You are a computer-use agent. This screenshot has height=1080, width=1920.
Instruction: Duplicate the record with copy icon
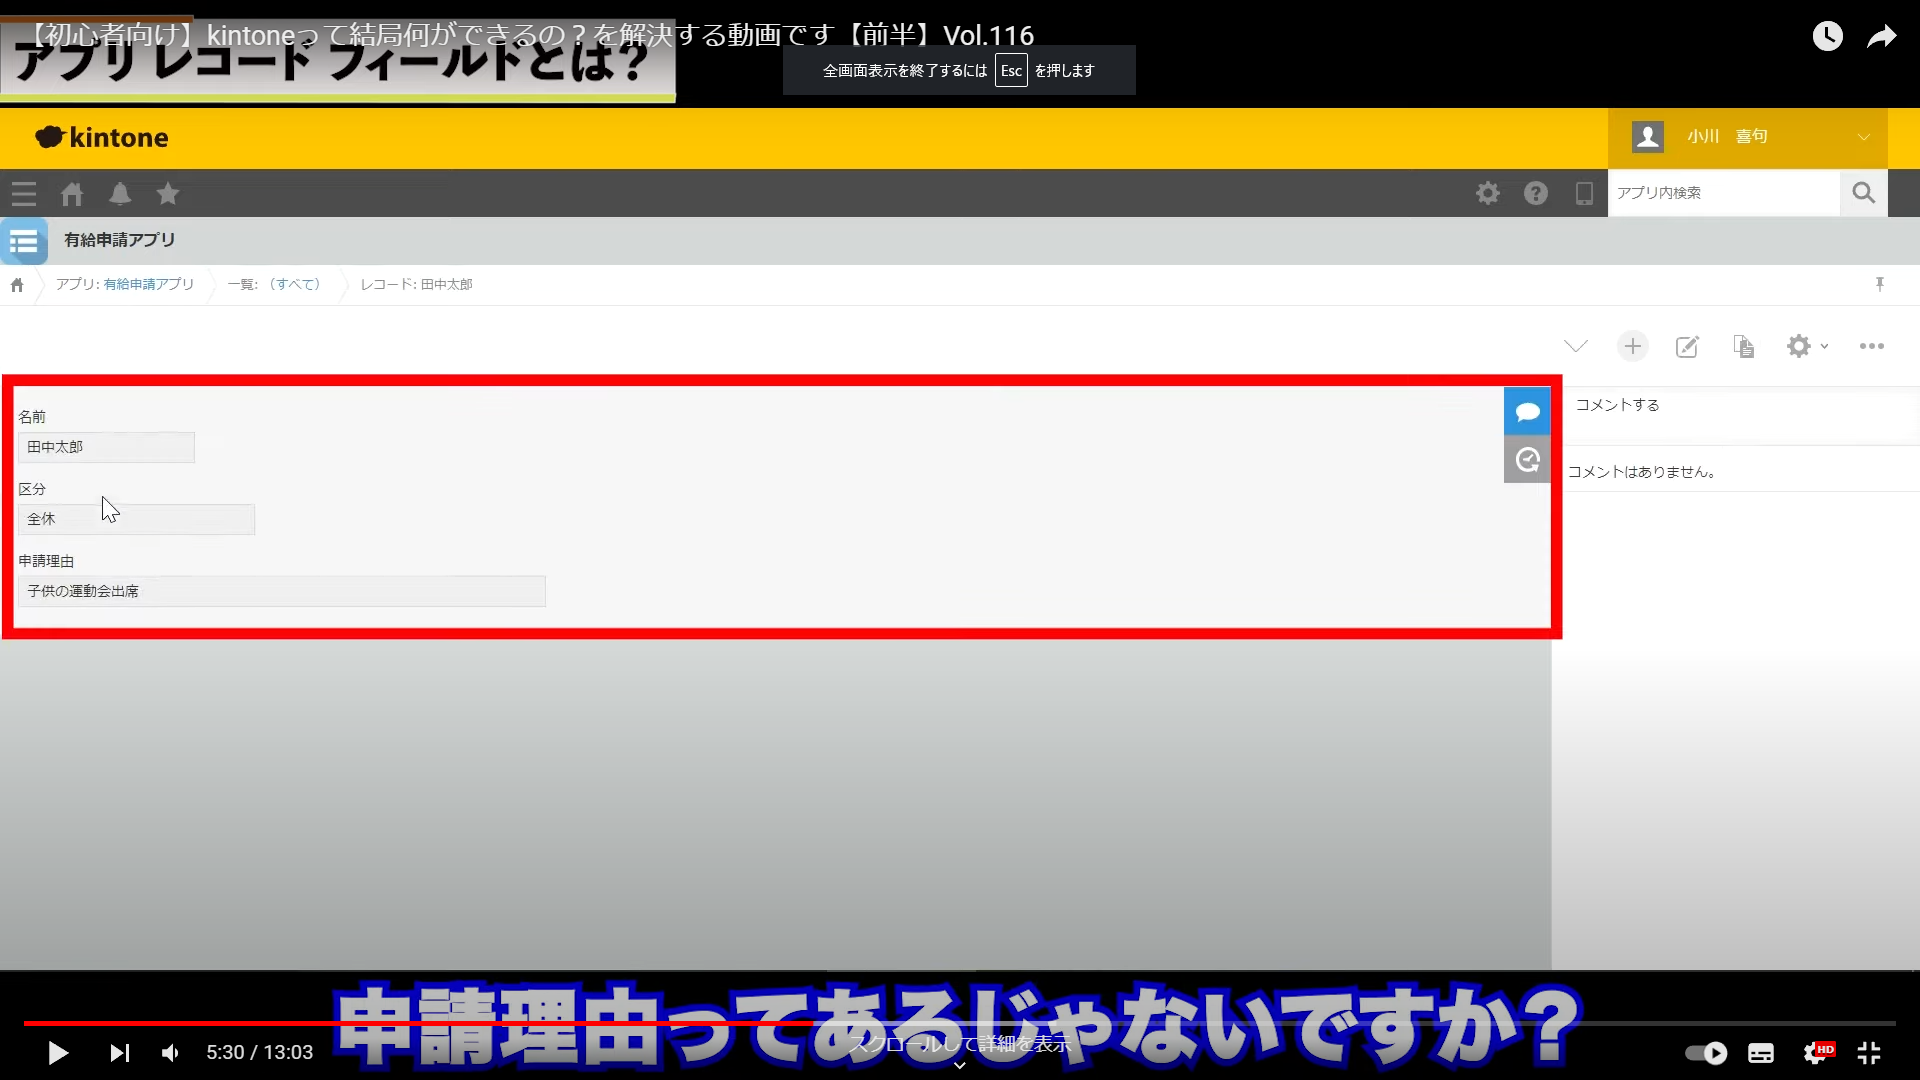point(1743,346)
